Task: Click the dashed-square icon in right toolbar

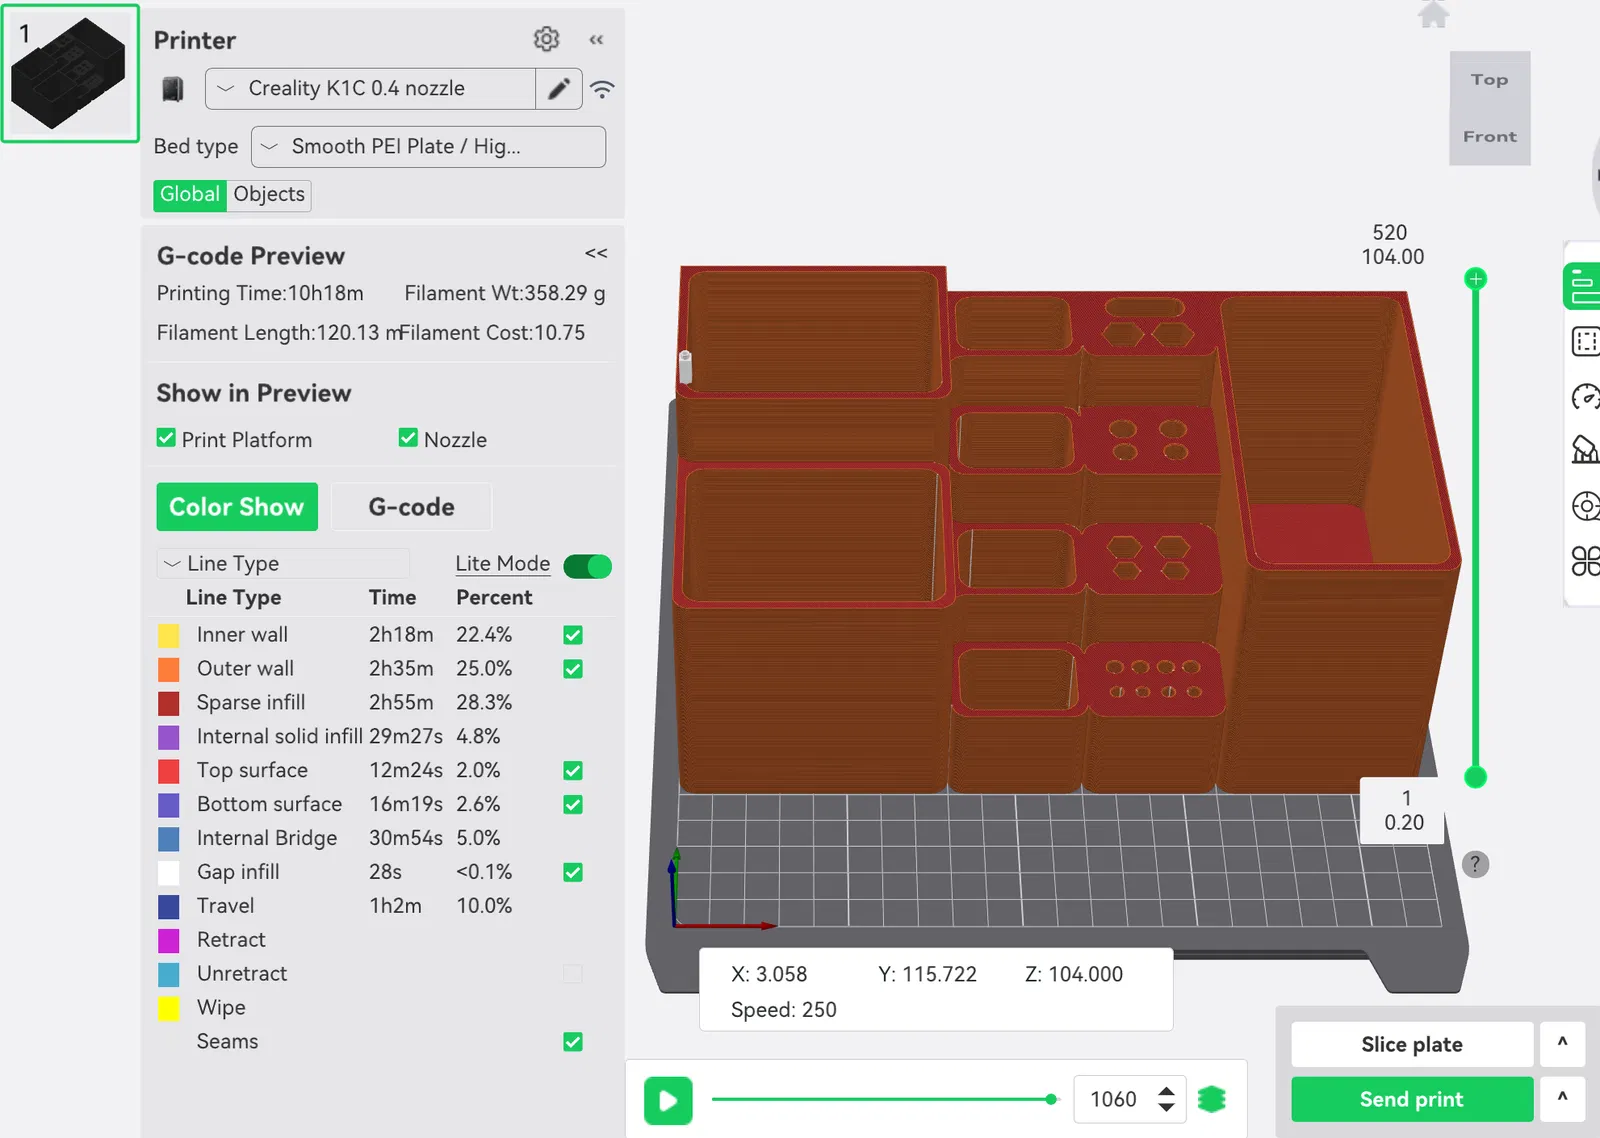Action: coord(1586,342)
